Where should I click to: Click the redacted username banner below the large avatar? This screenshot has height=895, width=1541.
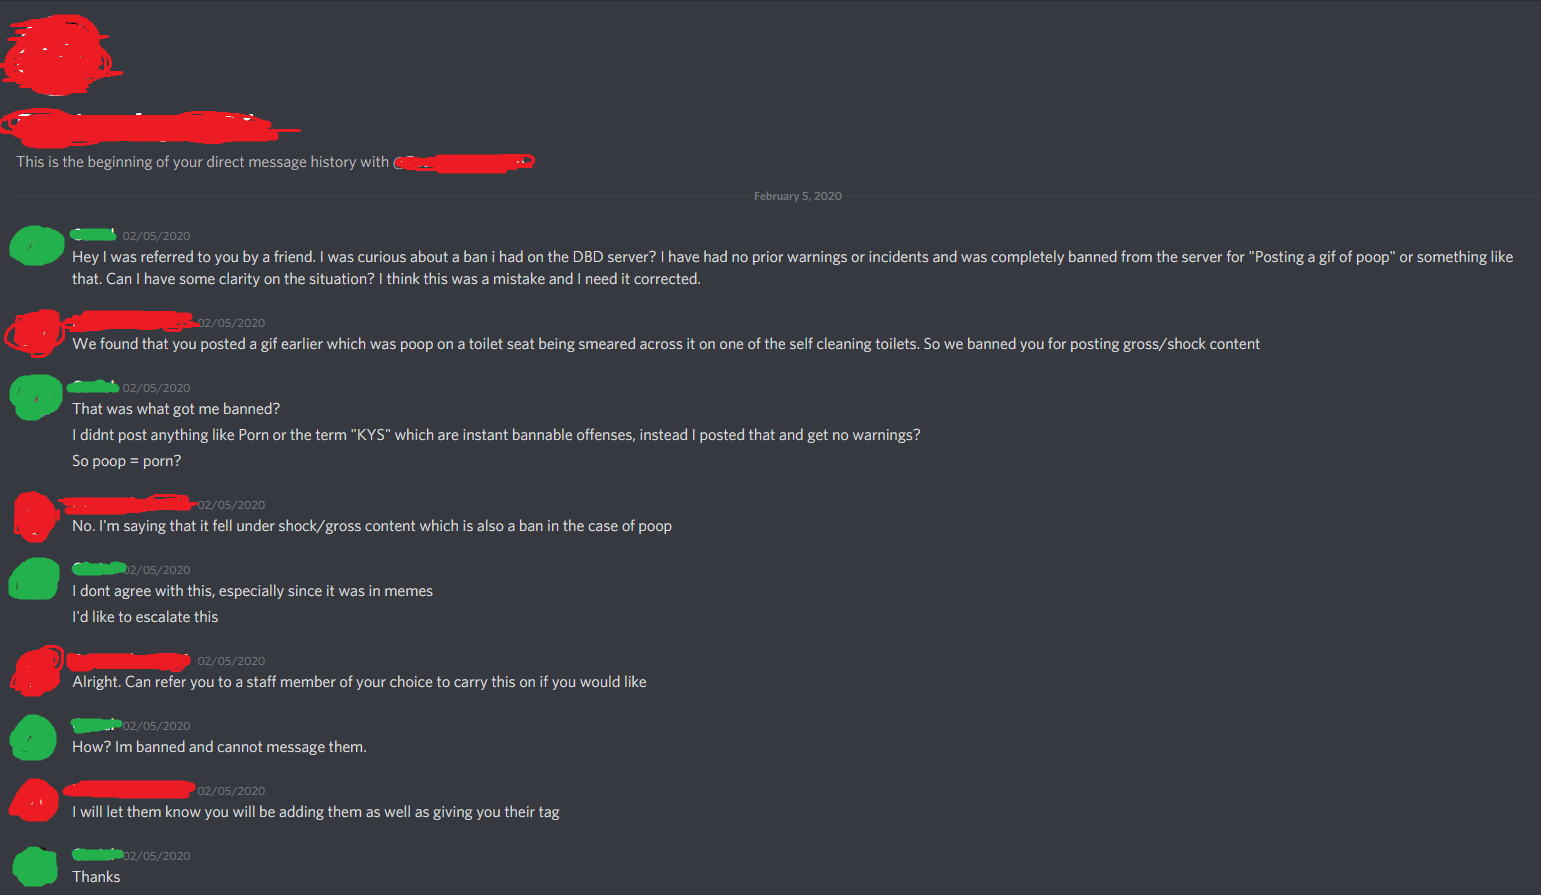(x=138, y=125)
